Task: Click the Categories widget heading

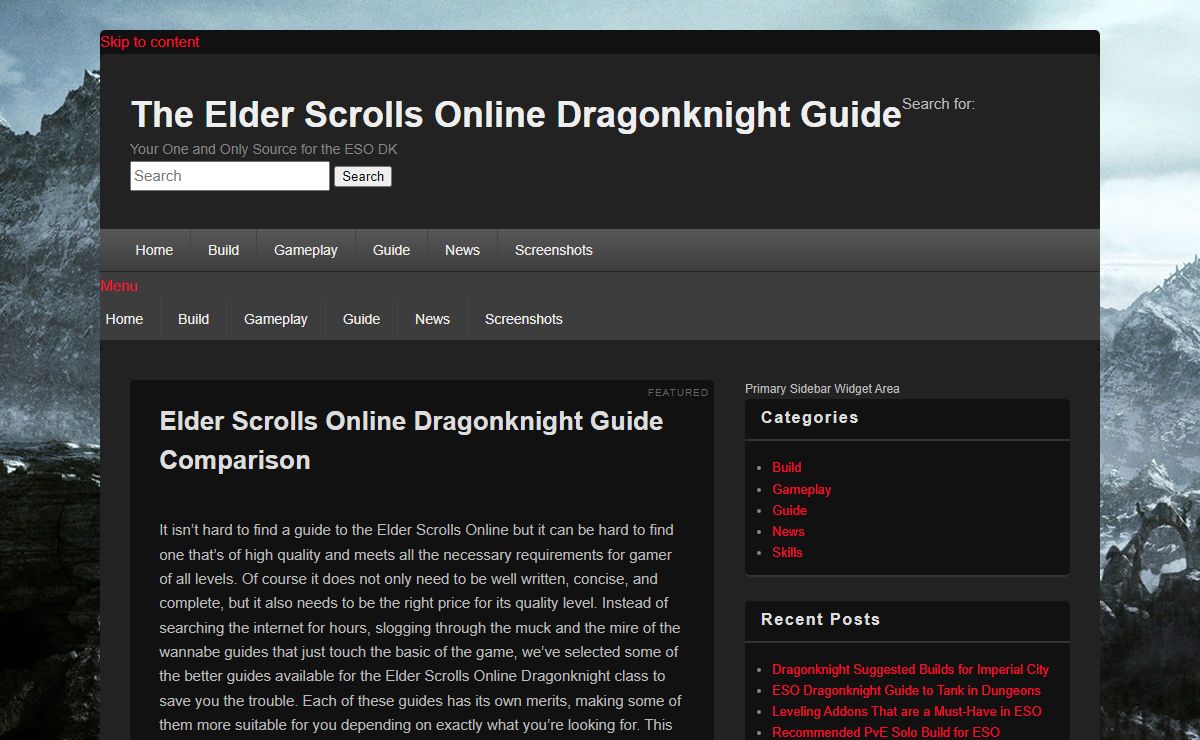Action: coord(809,418)
